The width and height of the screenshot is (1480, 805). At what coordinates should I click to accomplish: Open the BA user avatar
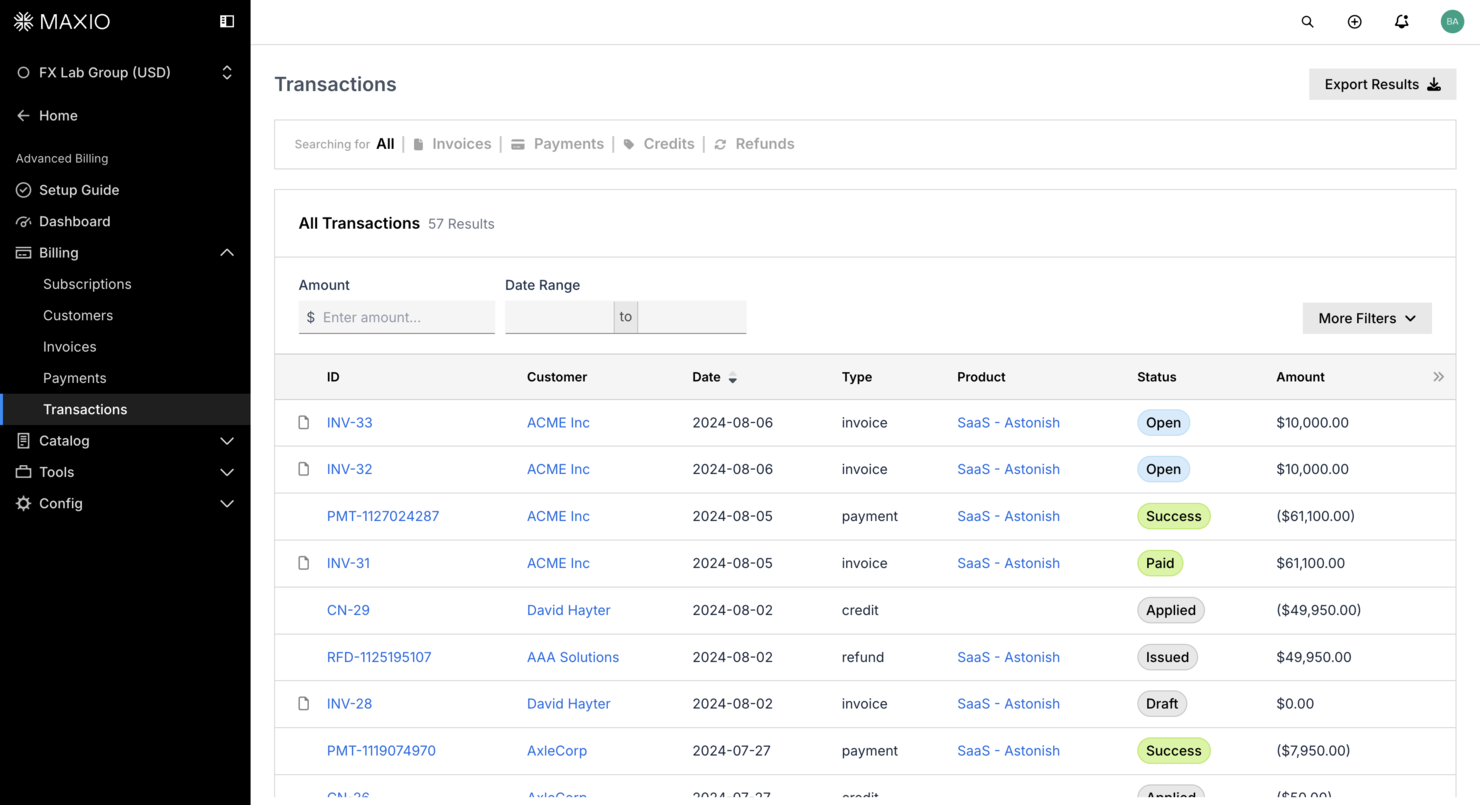point(1452,21)
